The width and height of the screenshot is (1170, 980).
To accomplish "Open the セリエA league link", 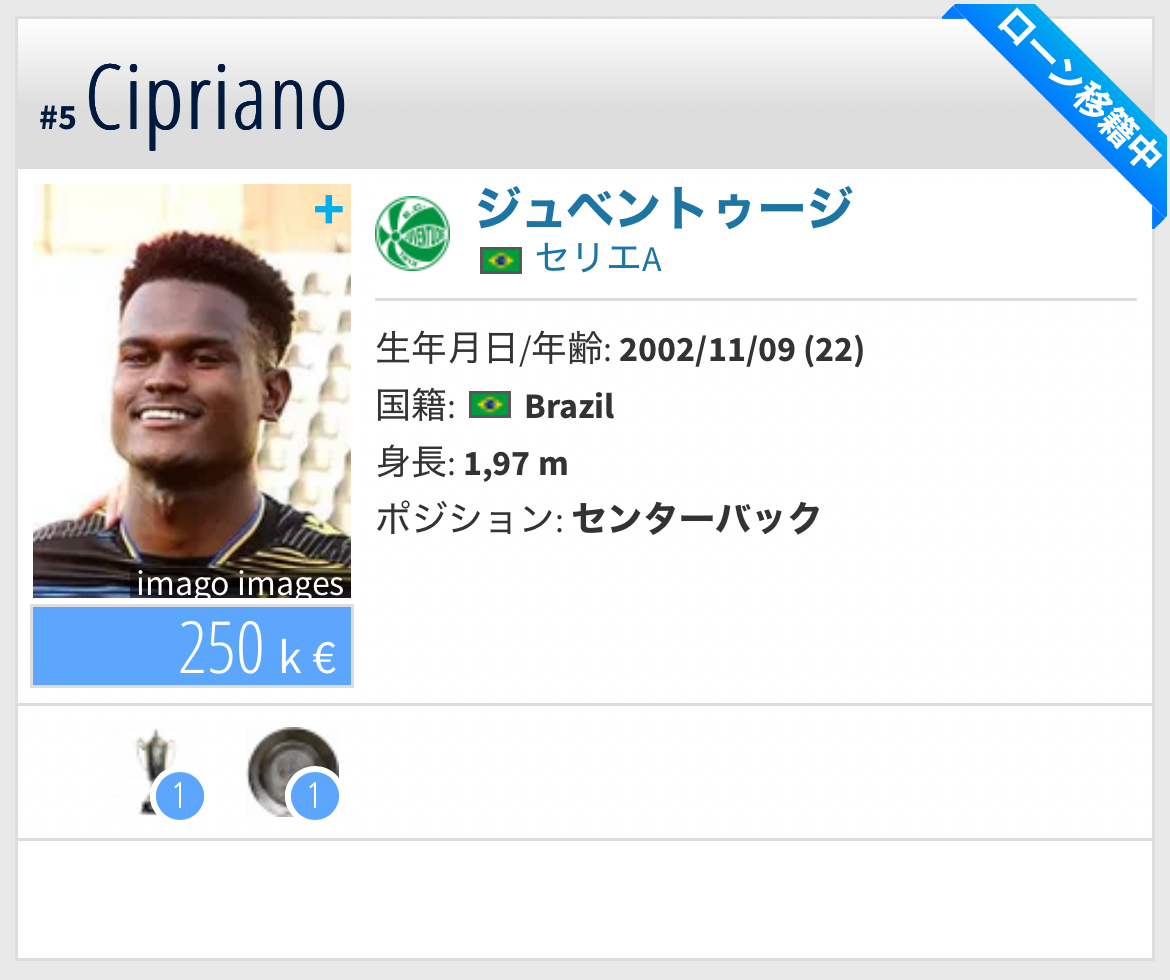I will point(598,259).
